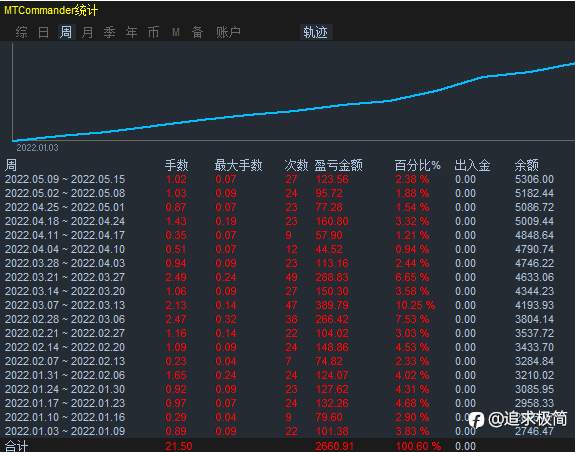
Task: Select week row 2022.04.11 ~ 2022.04.17
Action: tap(279, 235)
